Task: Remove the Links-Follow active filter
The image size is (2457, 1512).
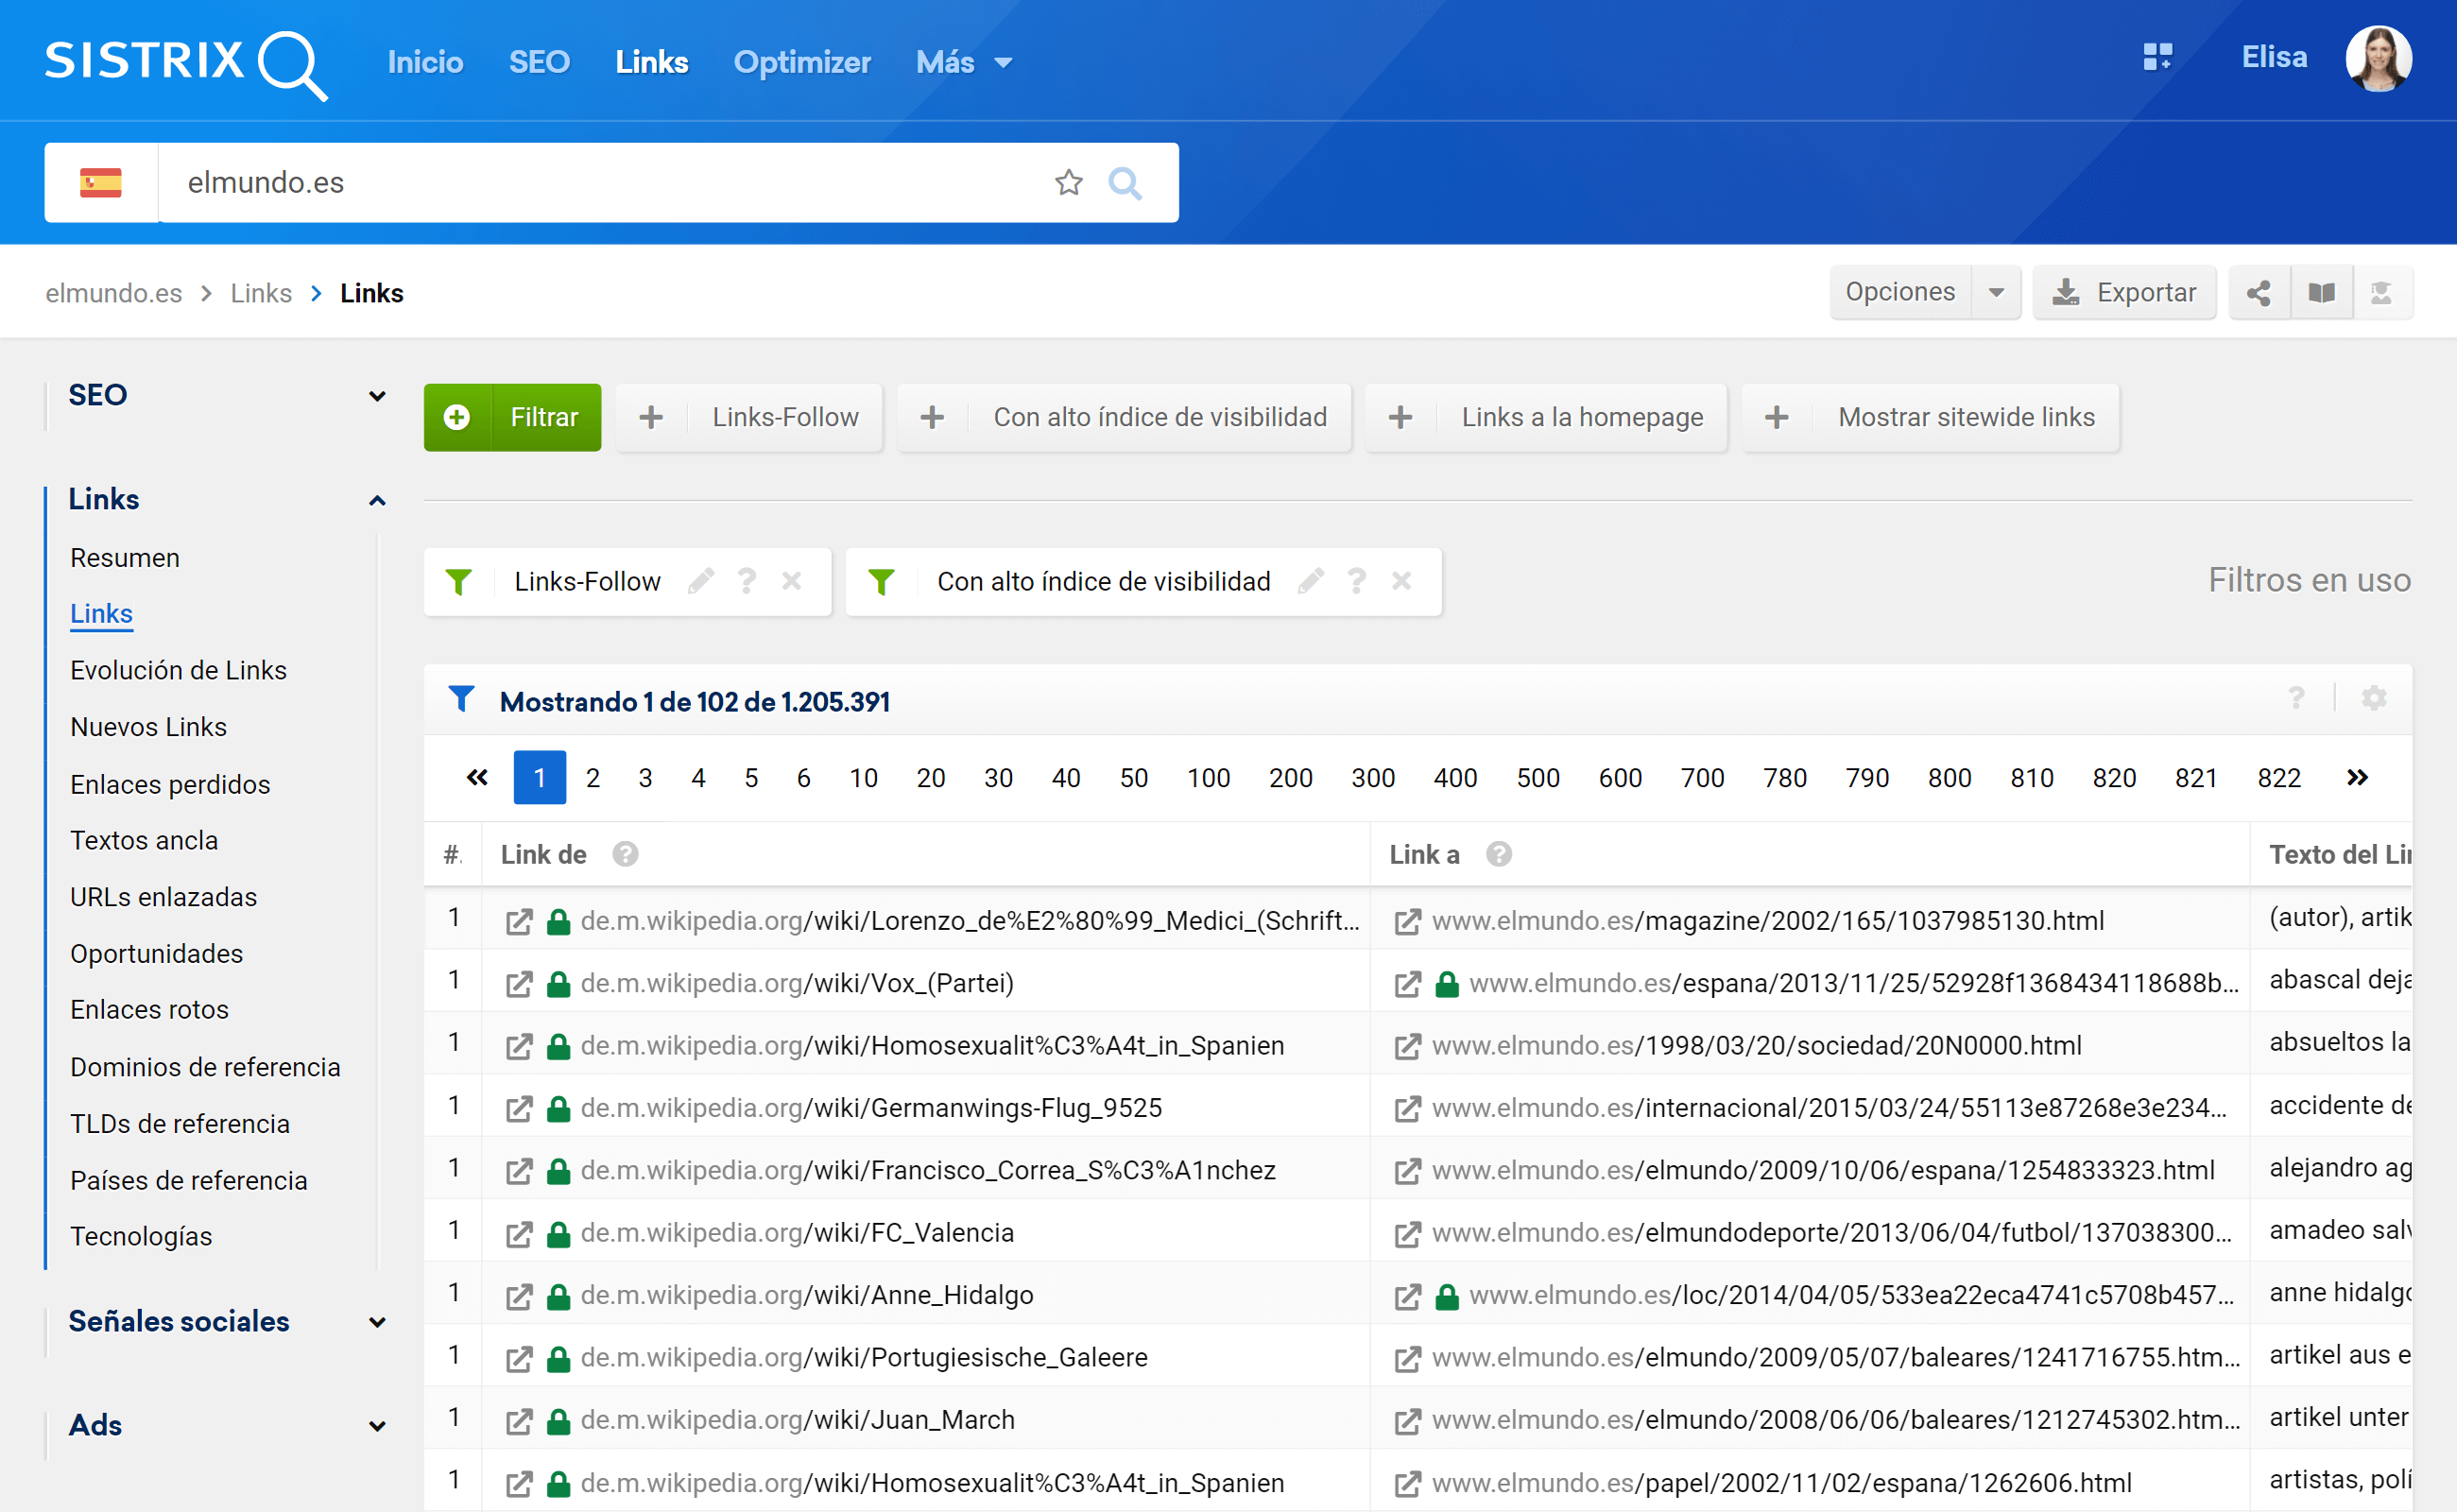Action: coord(792,581)
